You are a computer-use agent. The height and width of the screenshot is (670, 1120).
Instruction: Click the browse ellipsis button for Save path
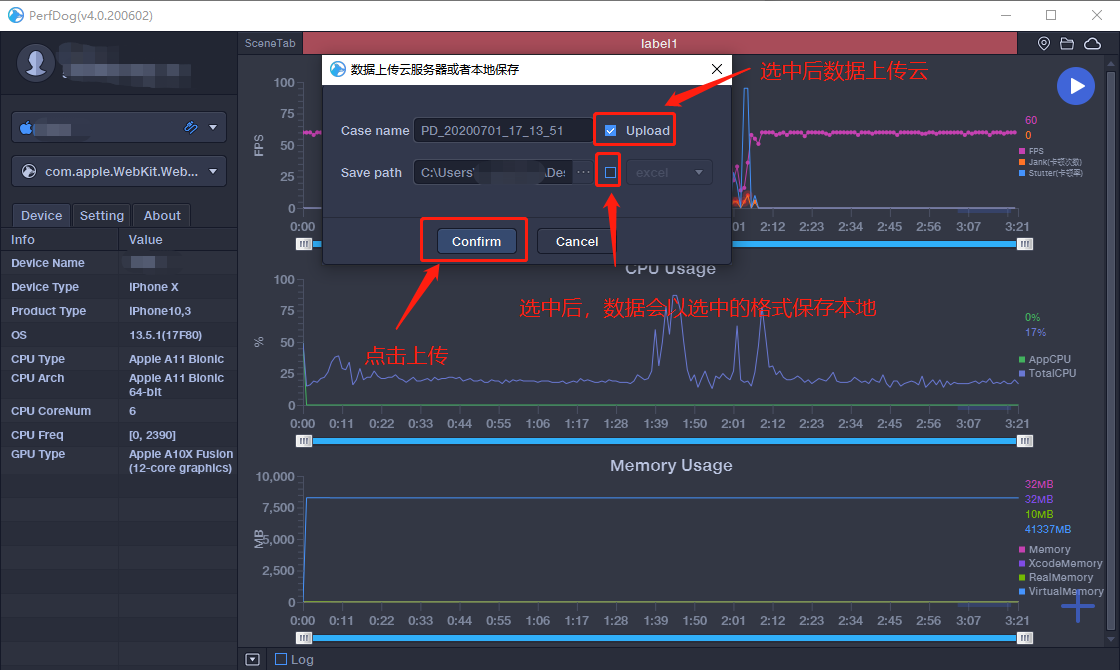(x=584, y=172)
